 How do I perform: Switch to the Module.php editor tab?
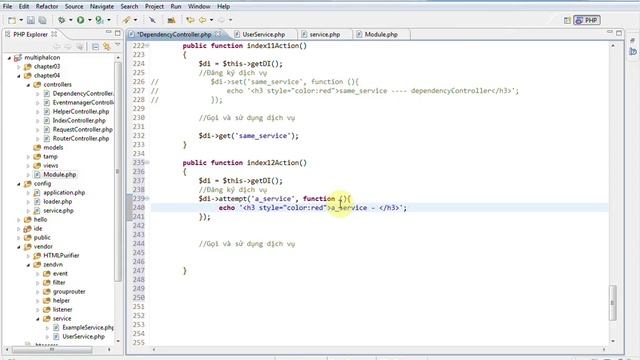[381, 35]
